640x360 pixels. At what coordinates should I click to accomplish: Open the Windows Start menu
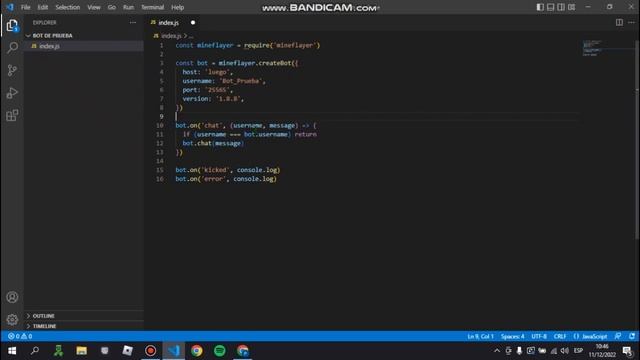pyautogui.click(x=12, y=351)
